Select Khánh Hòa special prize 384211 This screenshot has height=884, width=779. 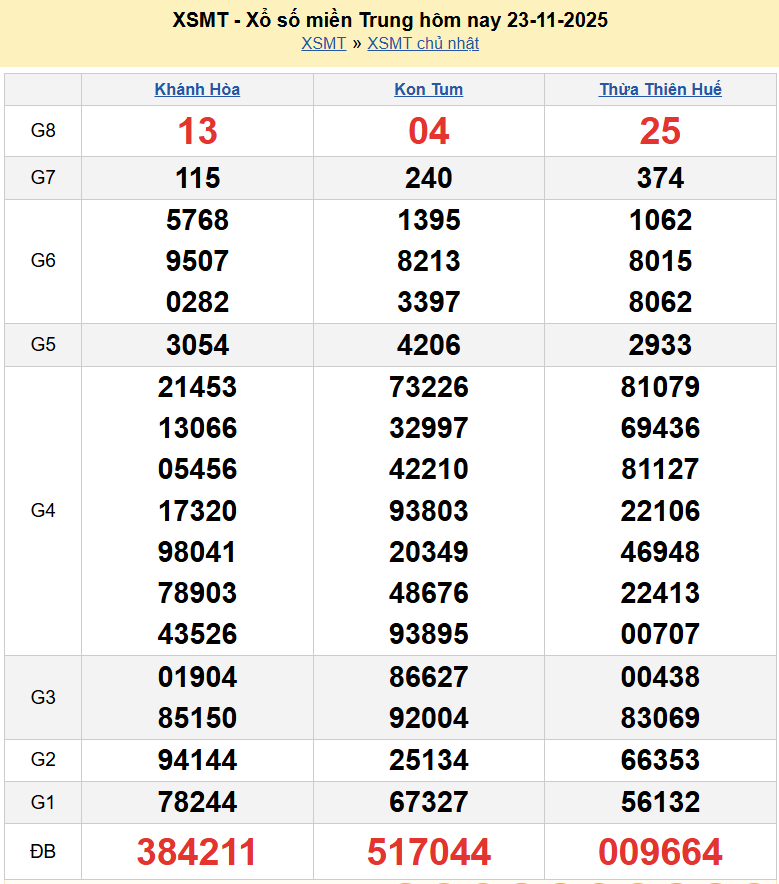pos(197,852)
